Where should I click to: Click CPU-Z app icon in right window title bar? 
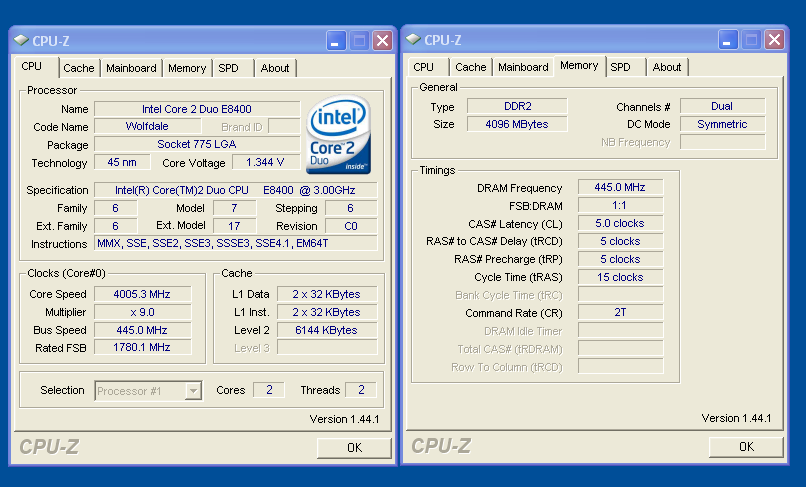pos(413,39)
